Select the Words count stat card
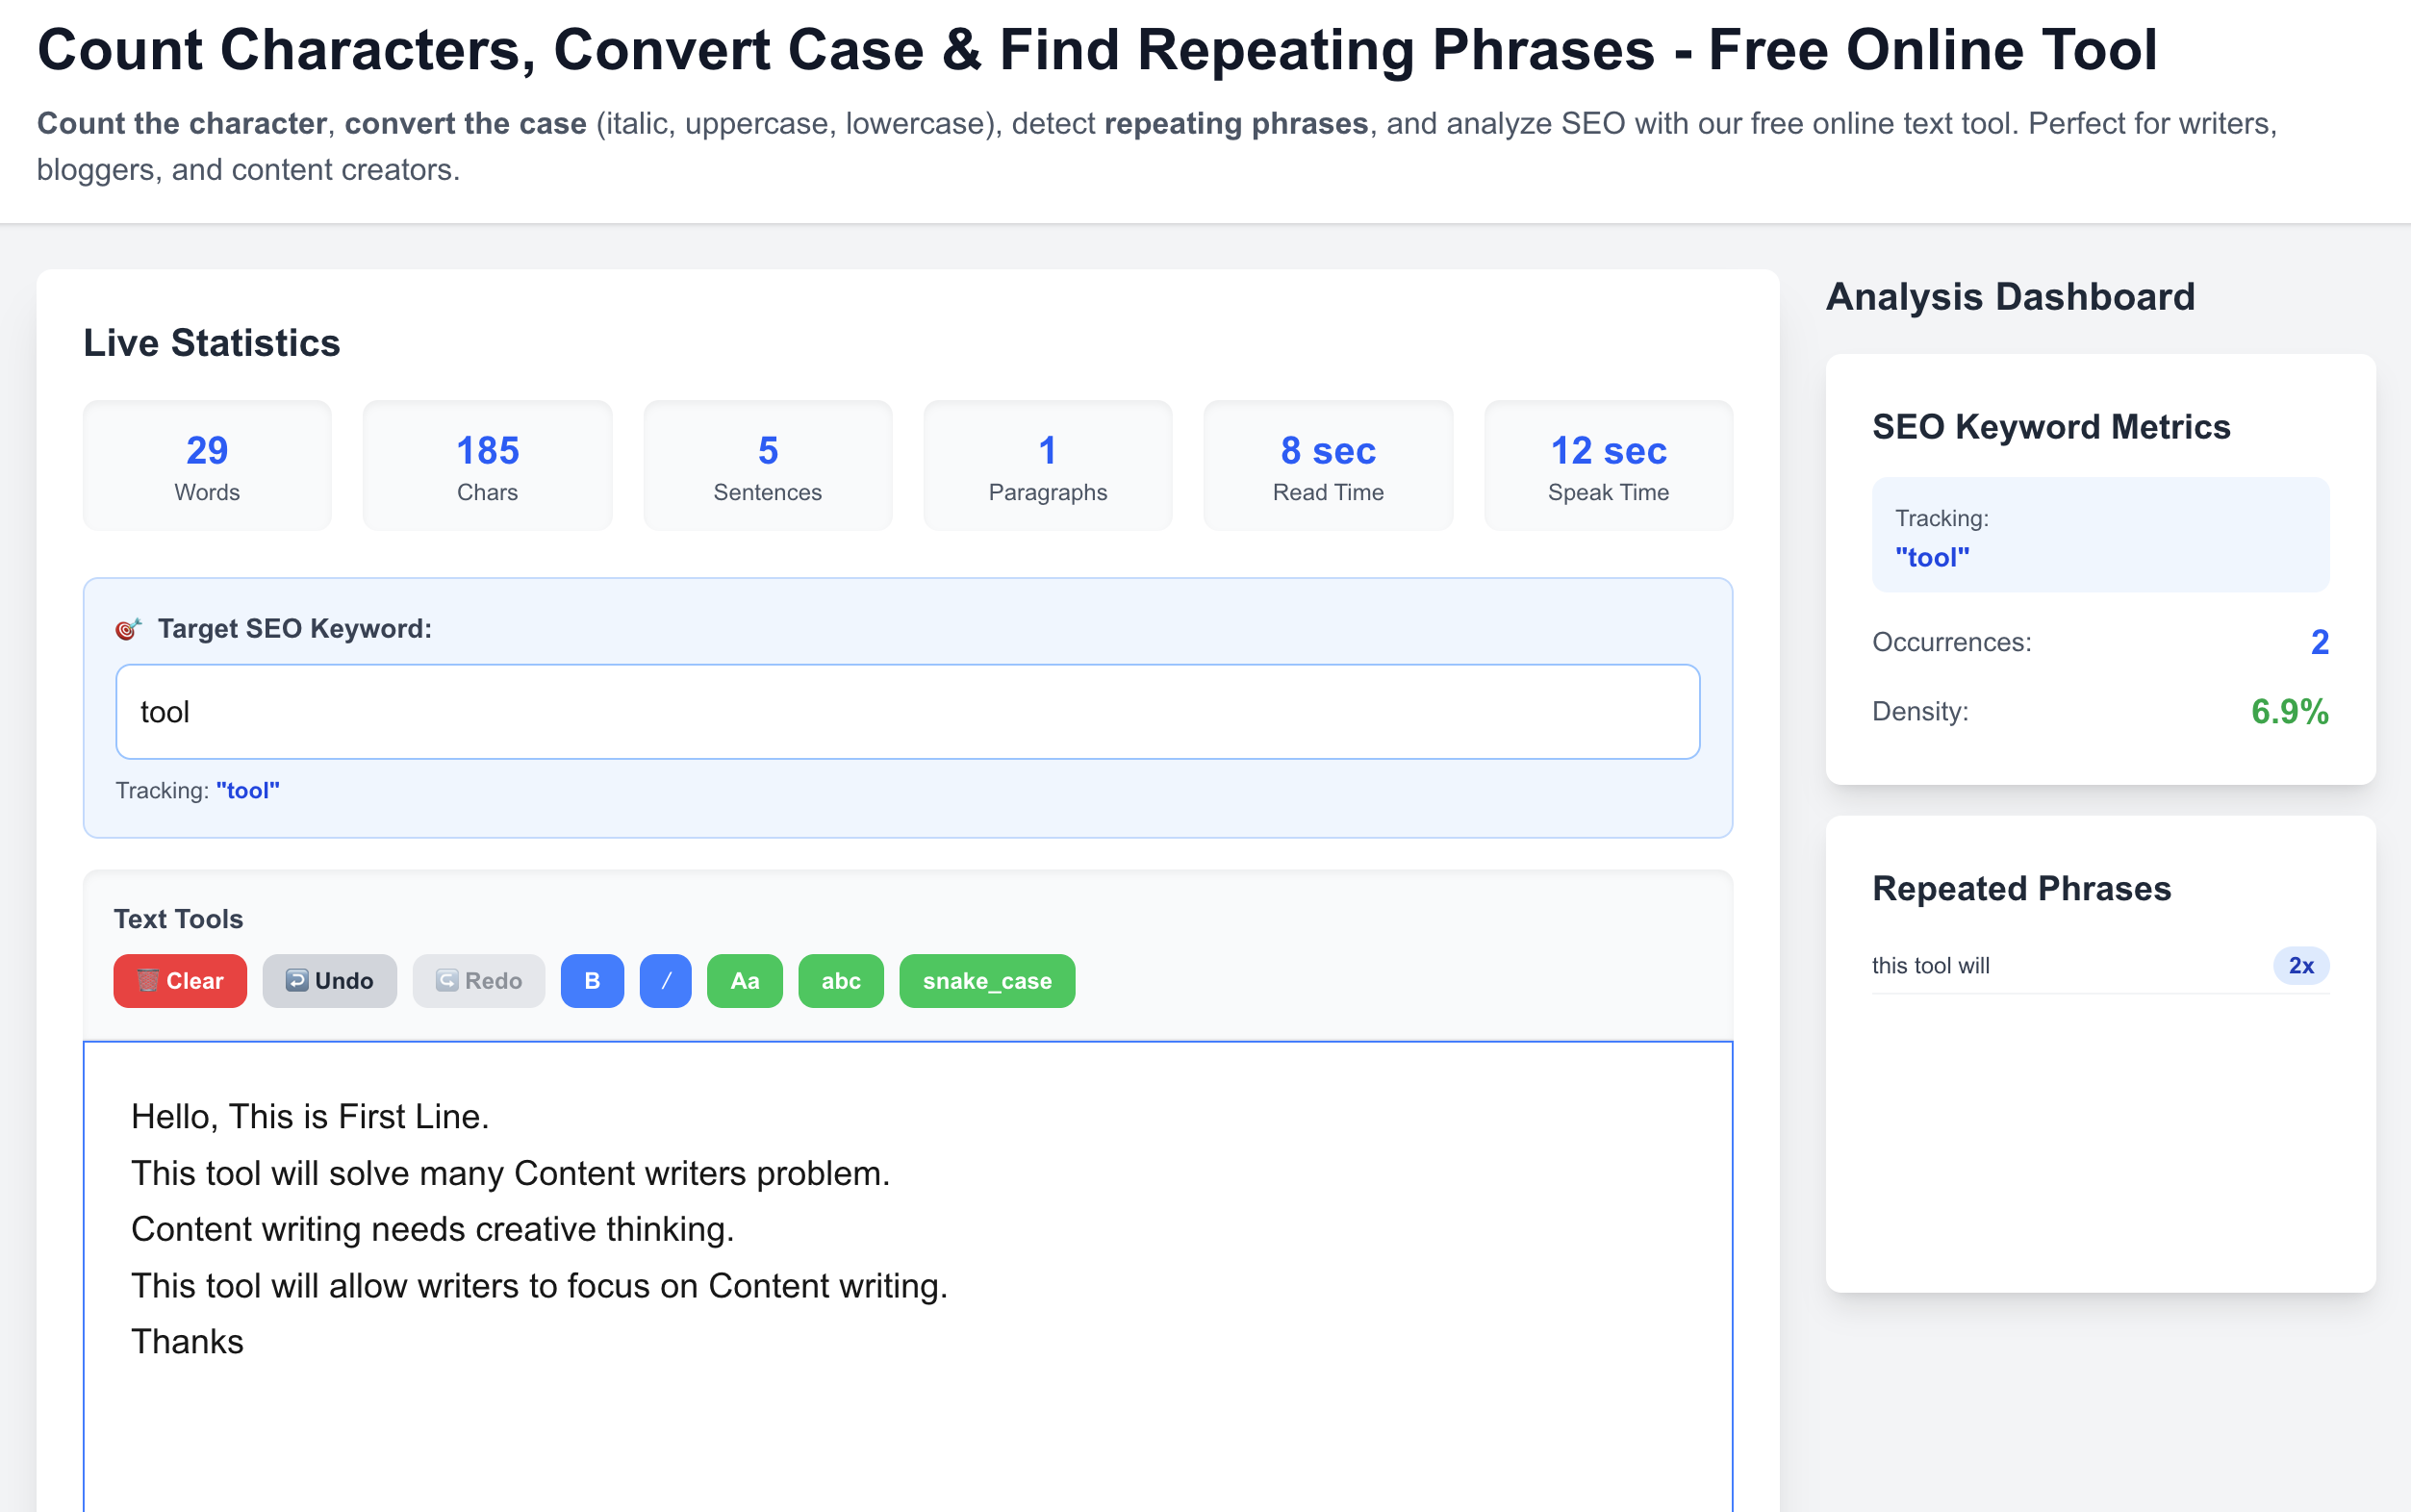This screenshot has width=2411, height=1512. [x=207, y=466]
